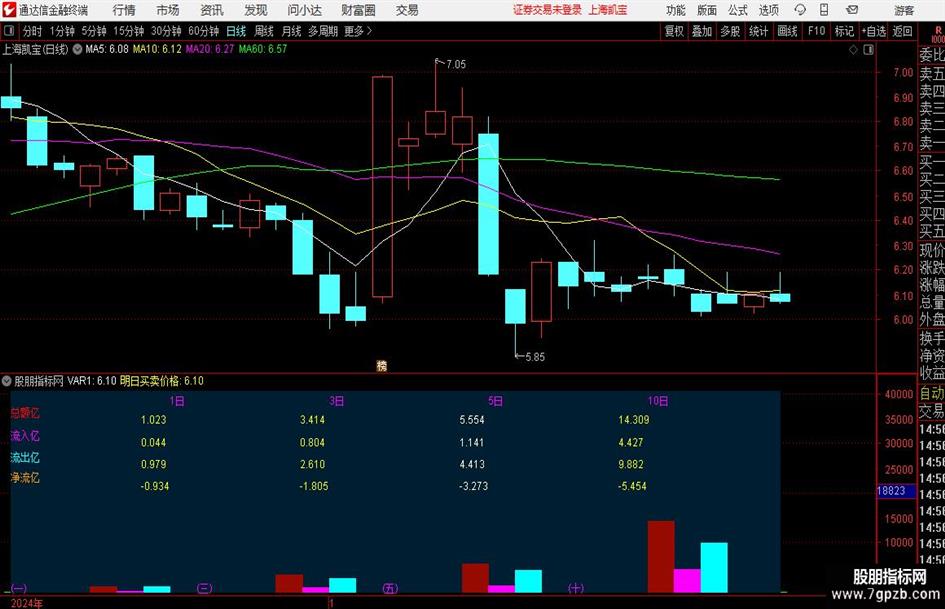Click the 3日 流入亿 value 0.804

(312, 442)
